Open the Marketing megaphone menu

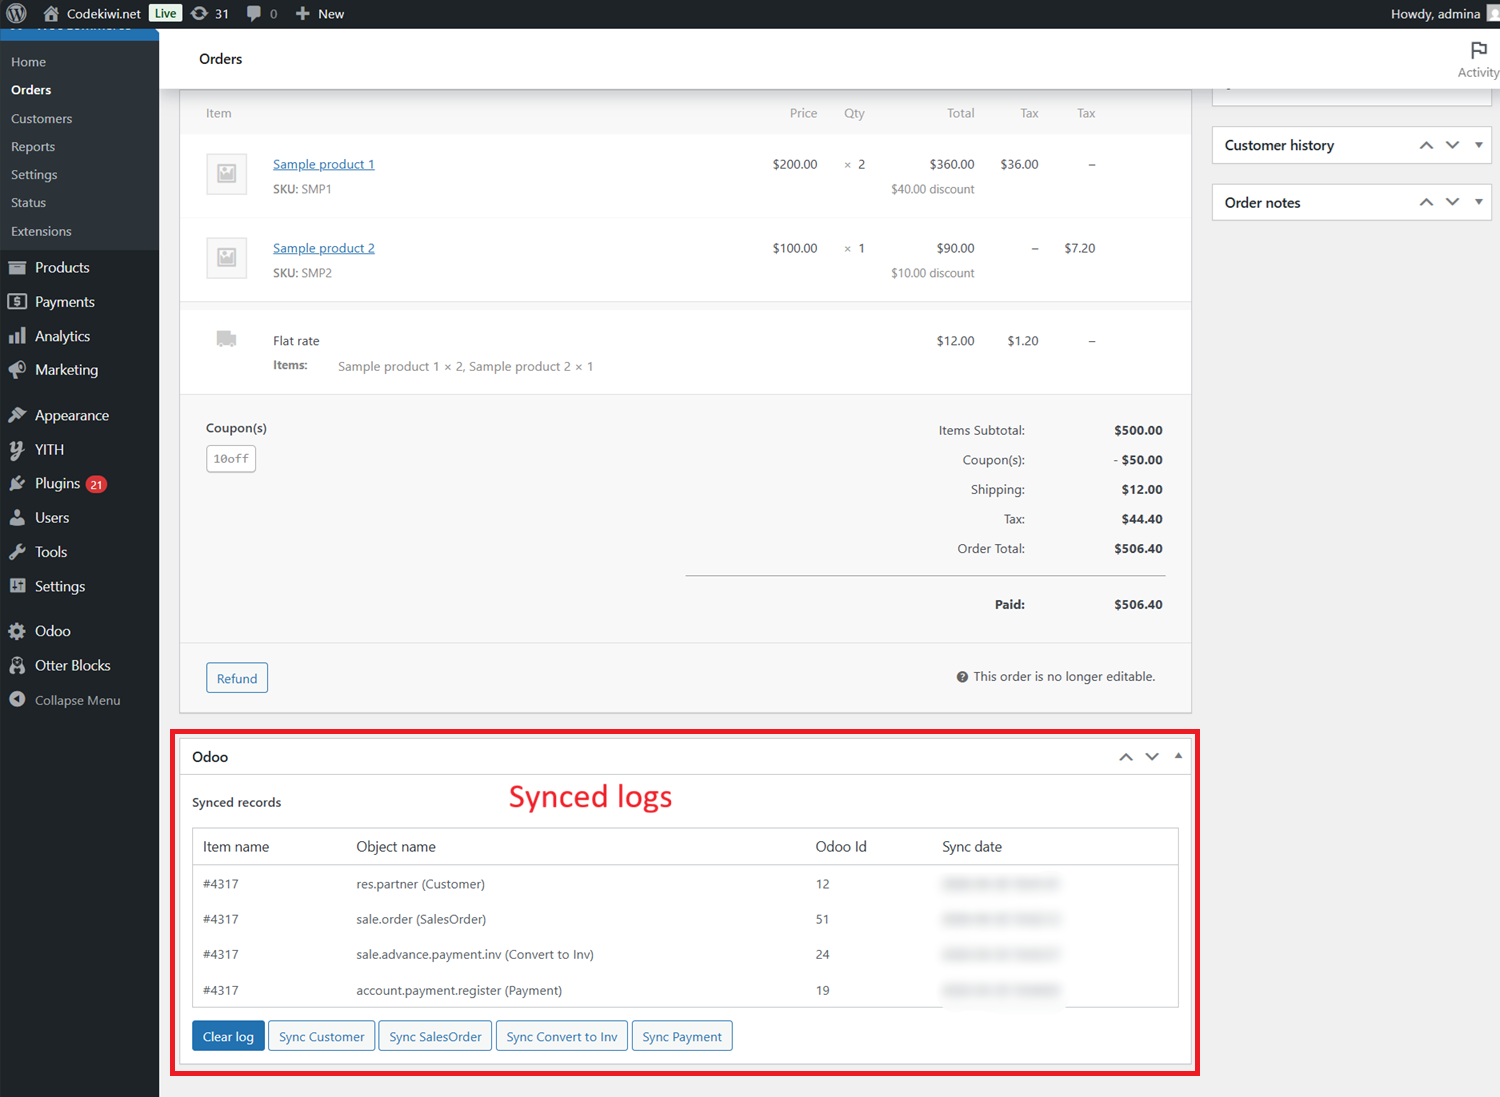tap(66, 370)
